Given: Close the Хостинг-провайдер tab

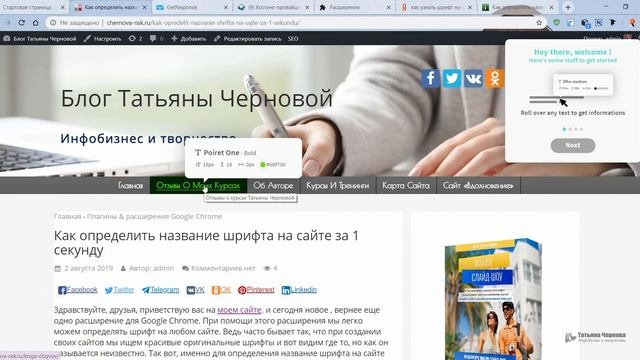Looking at the screenshot, I should [307, 7].
